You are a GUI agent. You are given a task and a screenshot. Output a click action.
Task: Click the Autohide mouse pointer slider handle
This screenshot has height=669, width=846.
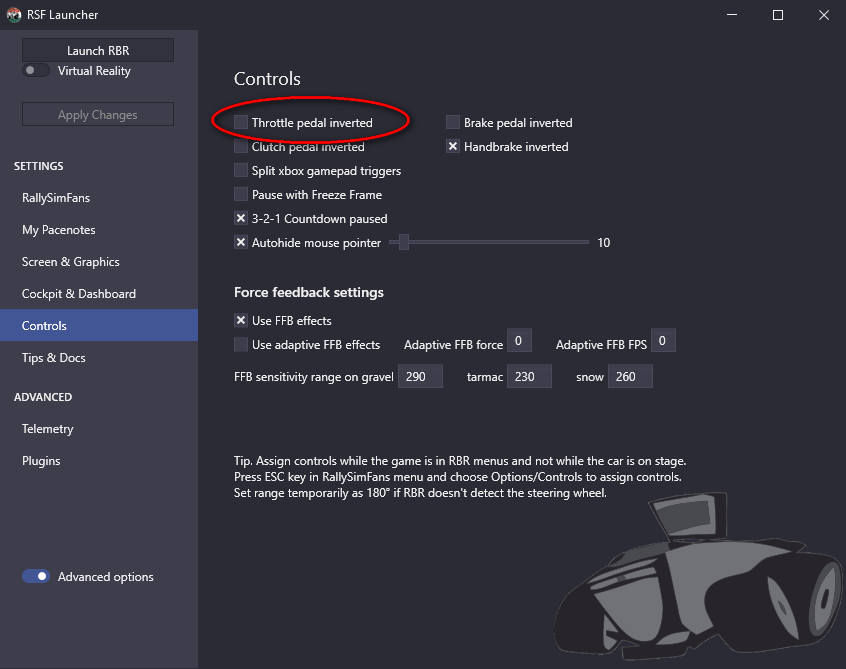pyautogui.click(x=404, y=242)
